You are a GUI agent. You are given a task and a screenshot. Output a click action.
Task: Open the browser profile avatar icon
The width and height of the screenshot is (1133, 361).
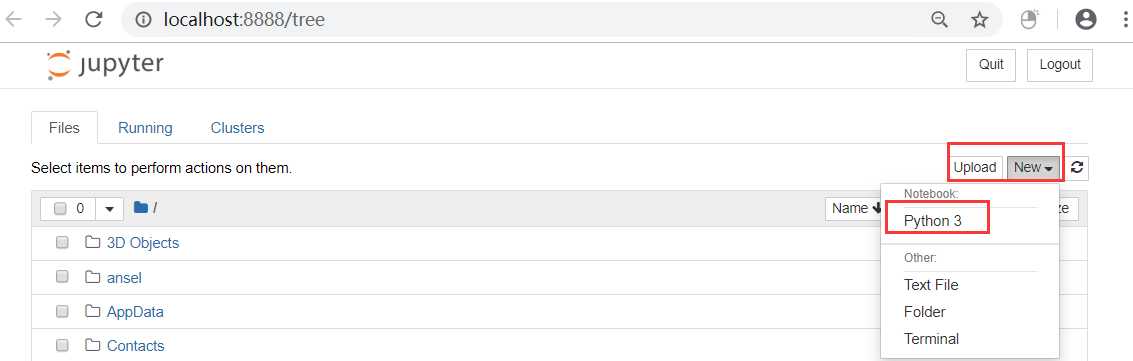pyautogui.click(x=1085, y=19)
